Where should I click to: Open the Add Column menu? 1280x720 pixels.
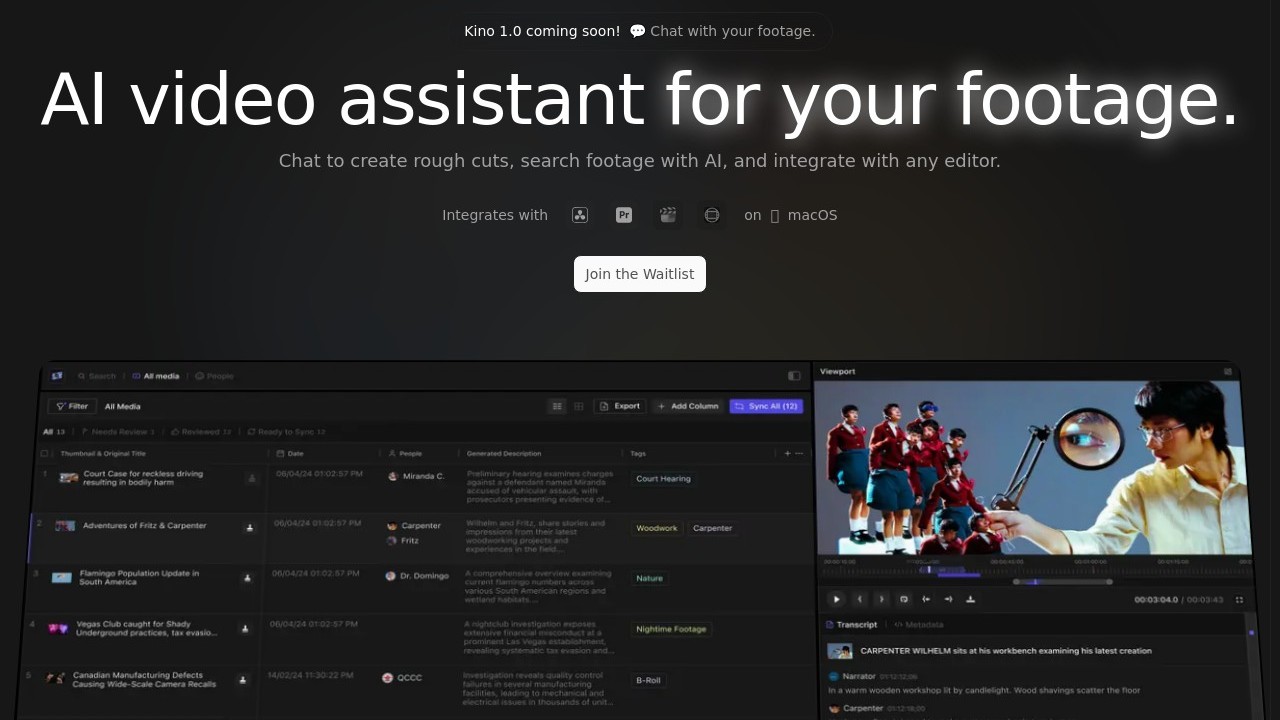click(687, 406)
